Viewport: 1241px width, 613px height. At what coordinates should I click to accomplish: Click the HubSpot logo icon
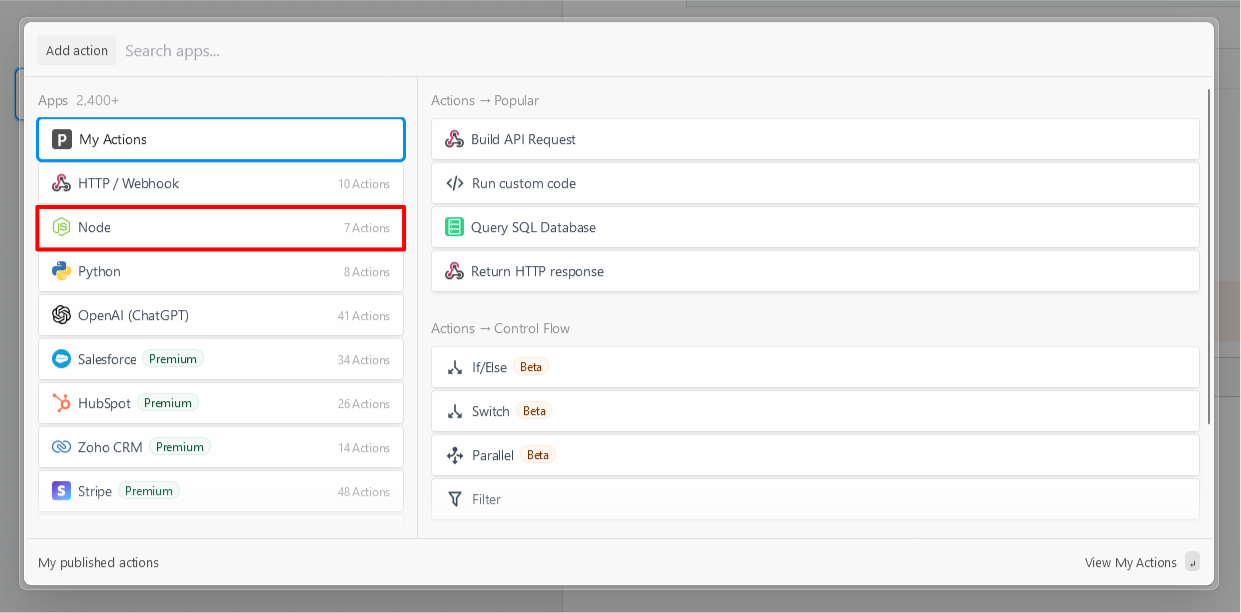point(62,403)
